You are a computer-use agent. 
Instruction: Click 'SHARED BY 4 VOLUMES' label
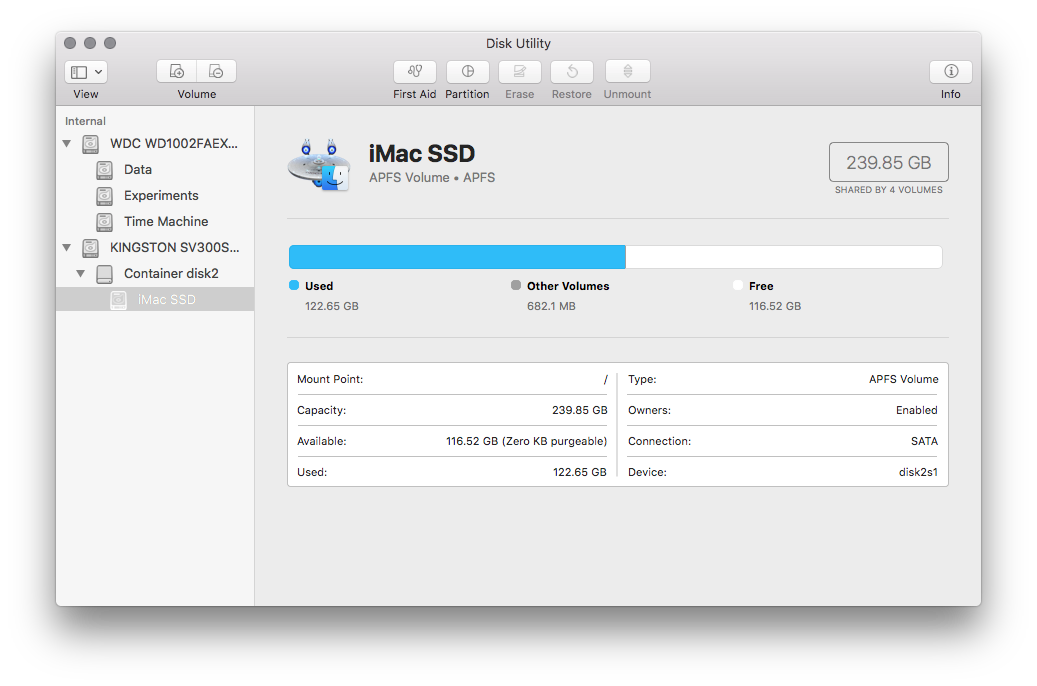tap(889, 190)
